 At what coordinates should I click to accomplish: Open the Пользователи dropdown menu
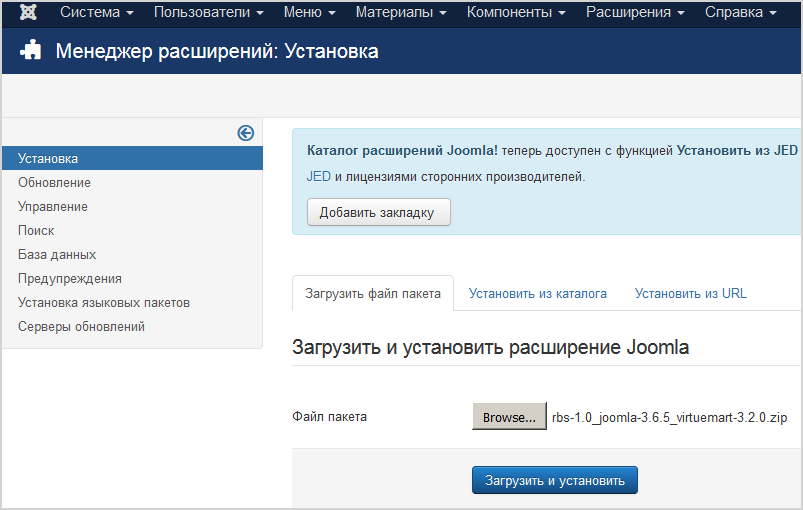[x=209, y=12]
